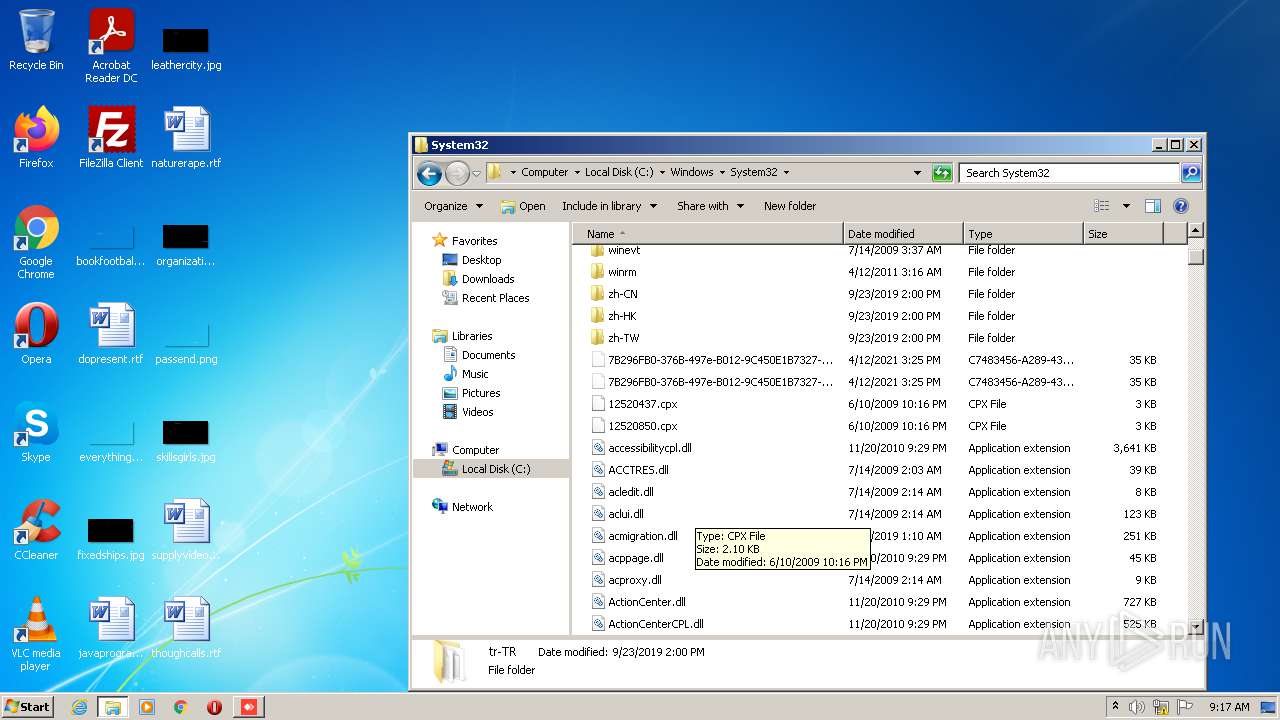Open Include in library dropdown
Screen dimensions: 1280x720
pyautogui.click(x=609, y=206)
